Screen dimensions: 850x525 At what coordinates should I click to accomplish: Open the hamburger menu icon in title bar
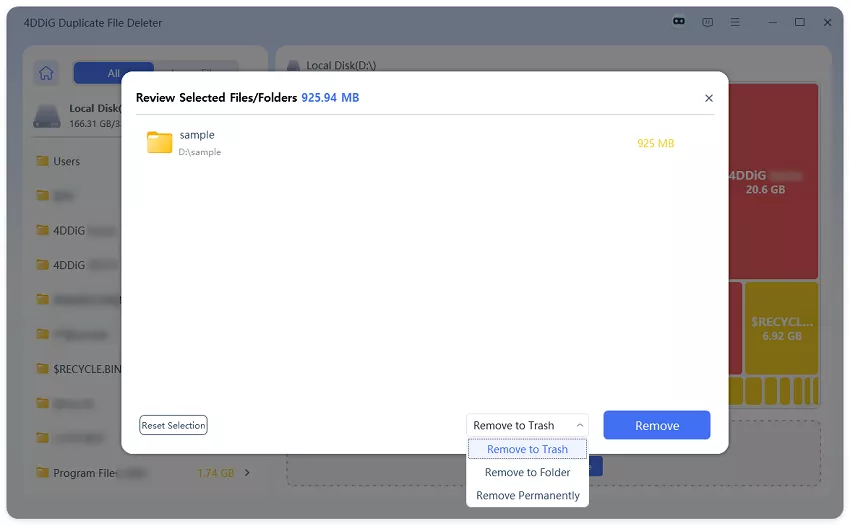click(735, 22)
